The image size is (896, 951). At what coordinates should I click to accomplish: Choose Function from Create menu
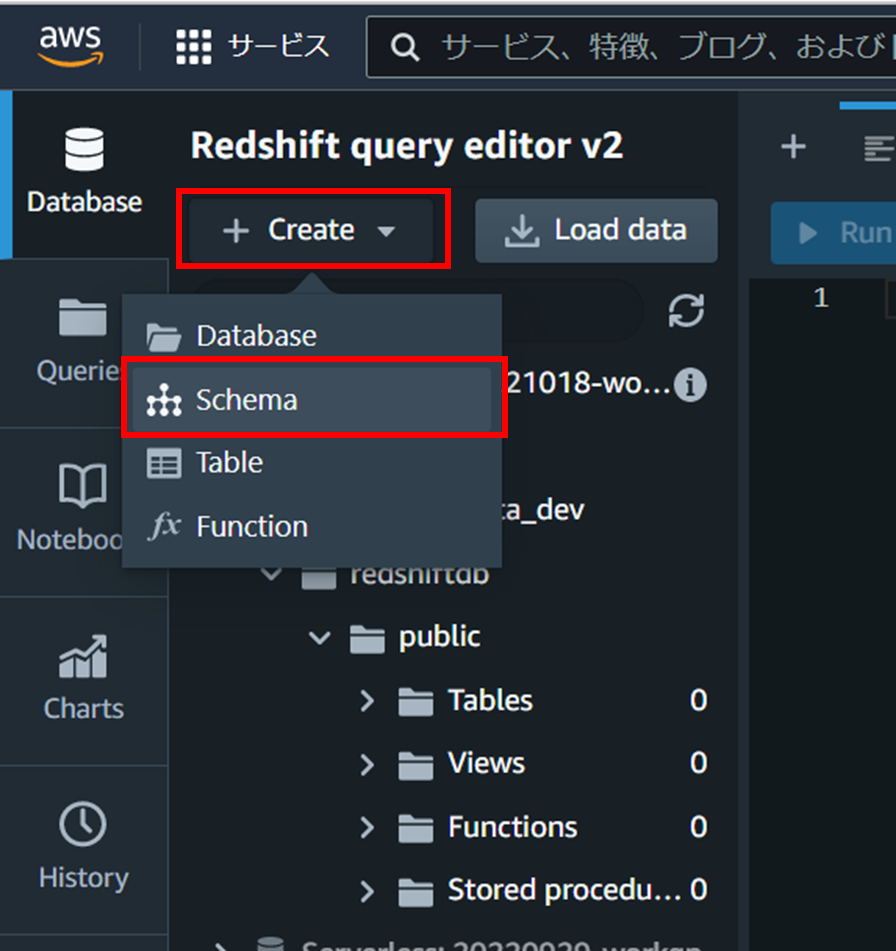pos(312,526)
